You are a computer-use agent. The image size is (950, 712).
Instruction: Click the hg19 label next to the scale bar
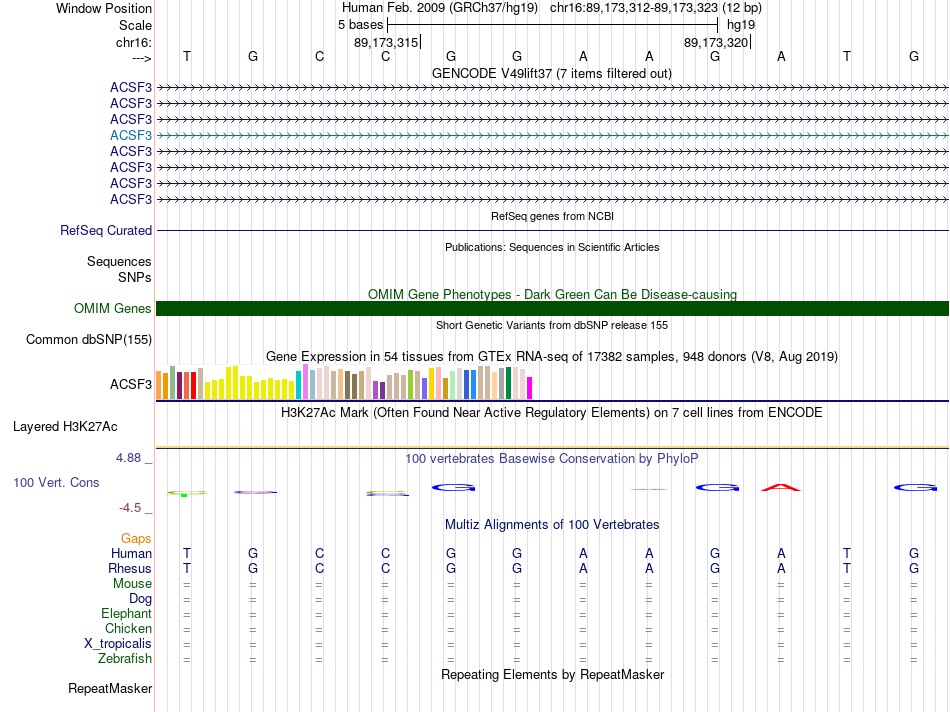(x=741, y=25)
